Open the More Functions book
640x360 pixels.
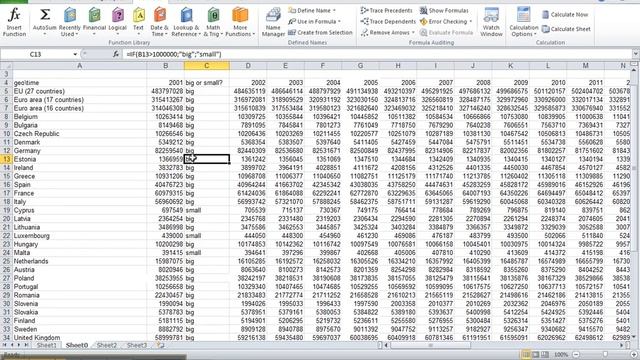[240, 22]
